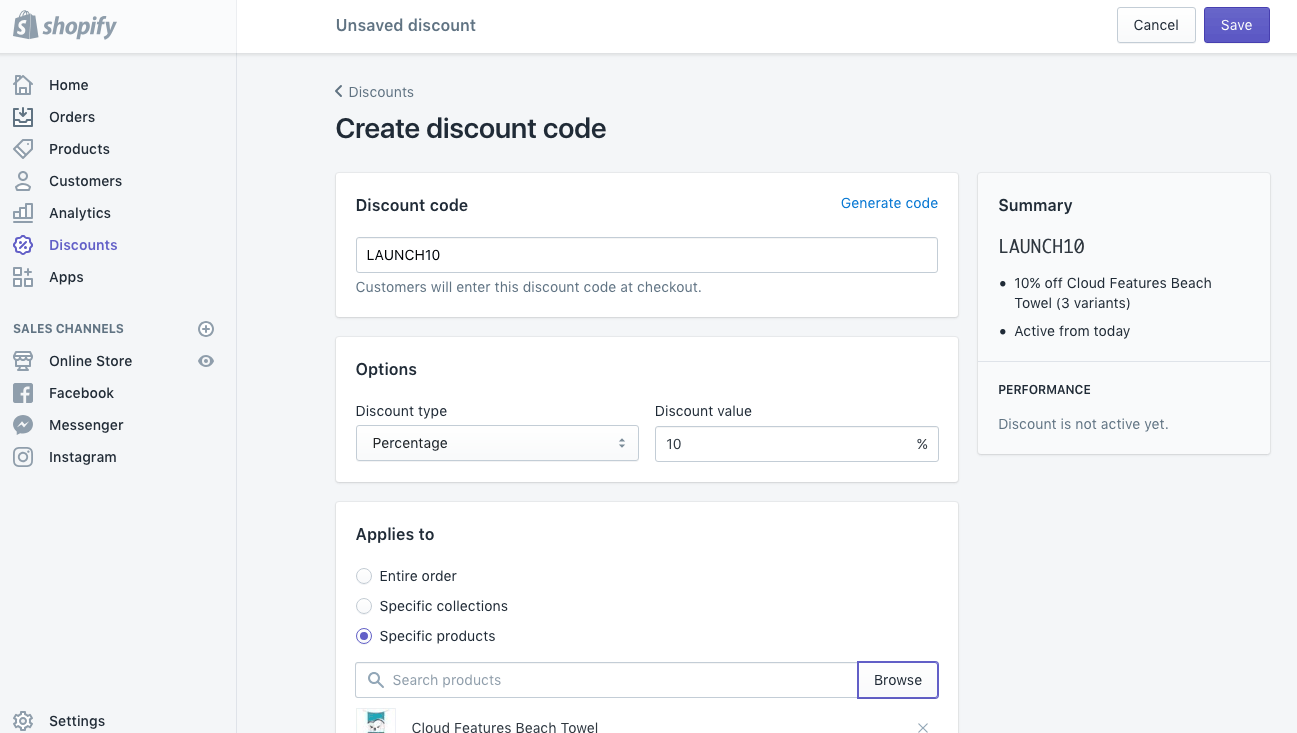
Task: Save the discount
Action: point(1236,25)
